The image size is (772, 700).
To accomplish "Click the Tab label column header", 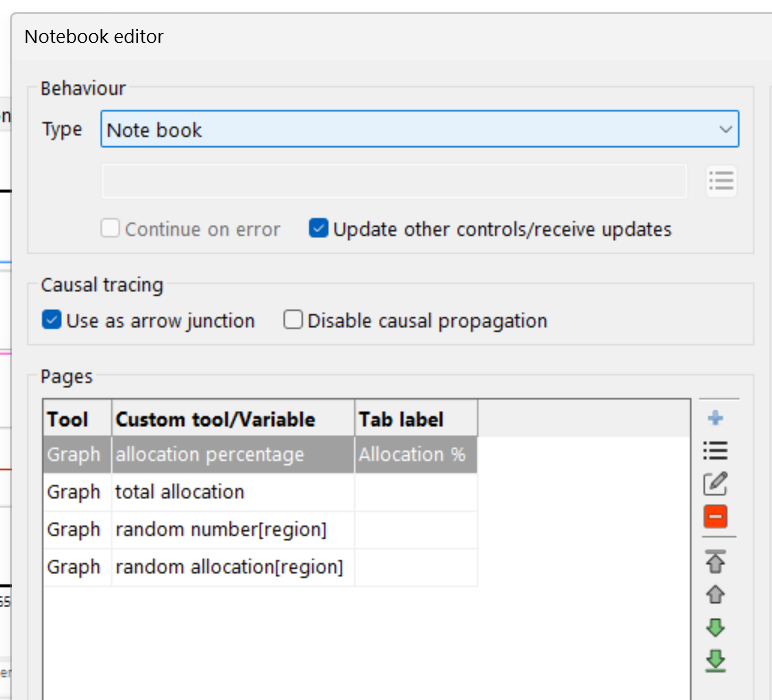I will tap(416, 418).
